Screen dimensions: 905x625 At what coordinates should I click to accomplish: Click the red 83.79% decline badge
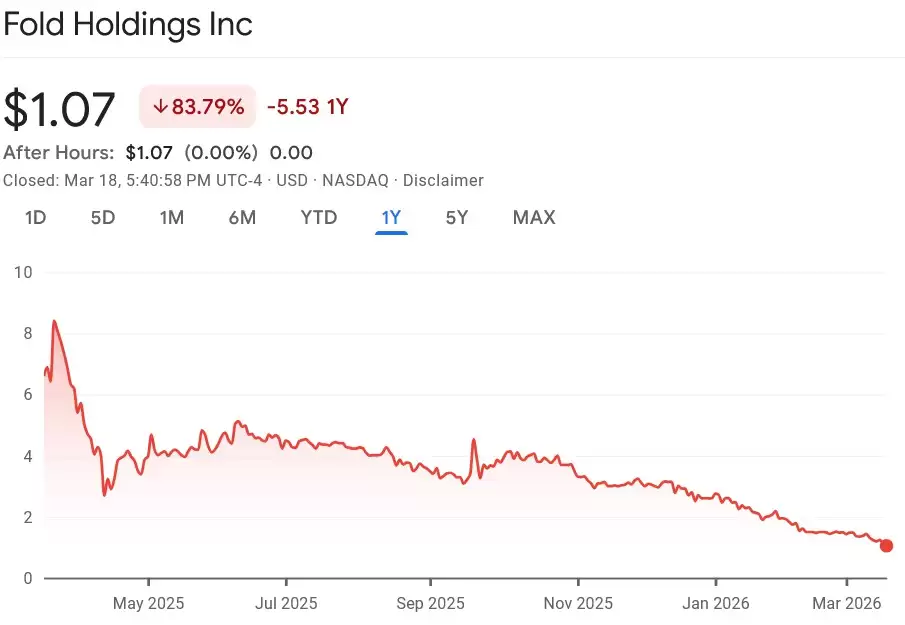click(197, 106)
